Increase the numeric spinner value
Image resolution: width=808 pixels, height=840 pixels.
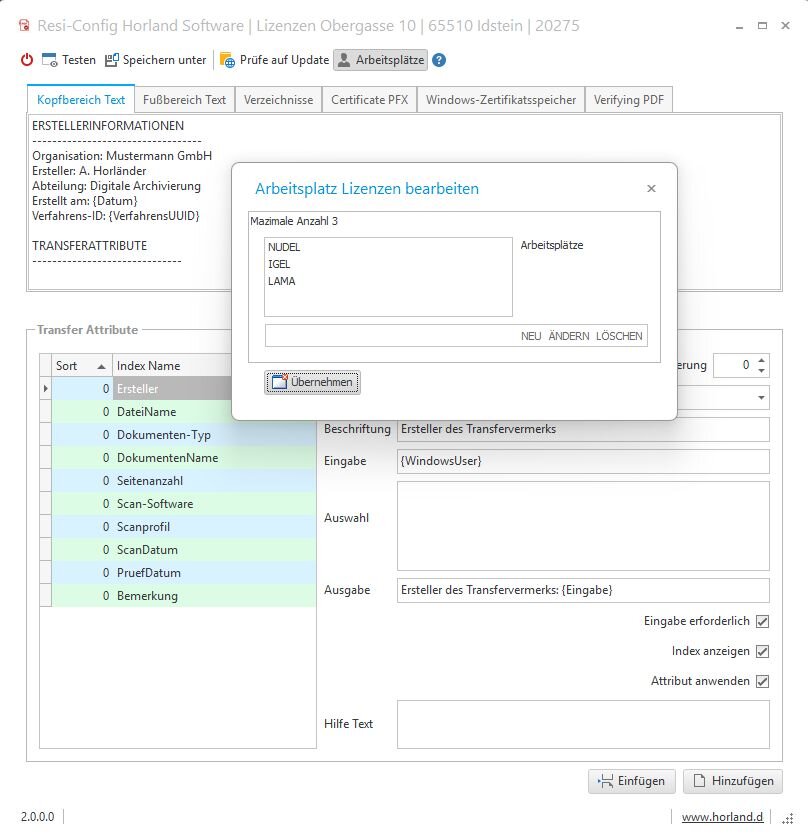tap(762, 360)
